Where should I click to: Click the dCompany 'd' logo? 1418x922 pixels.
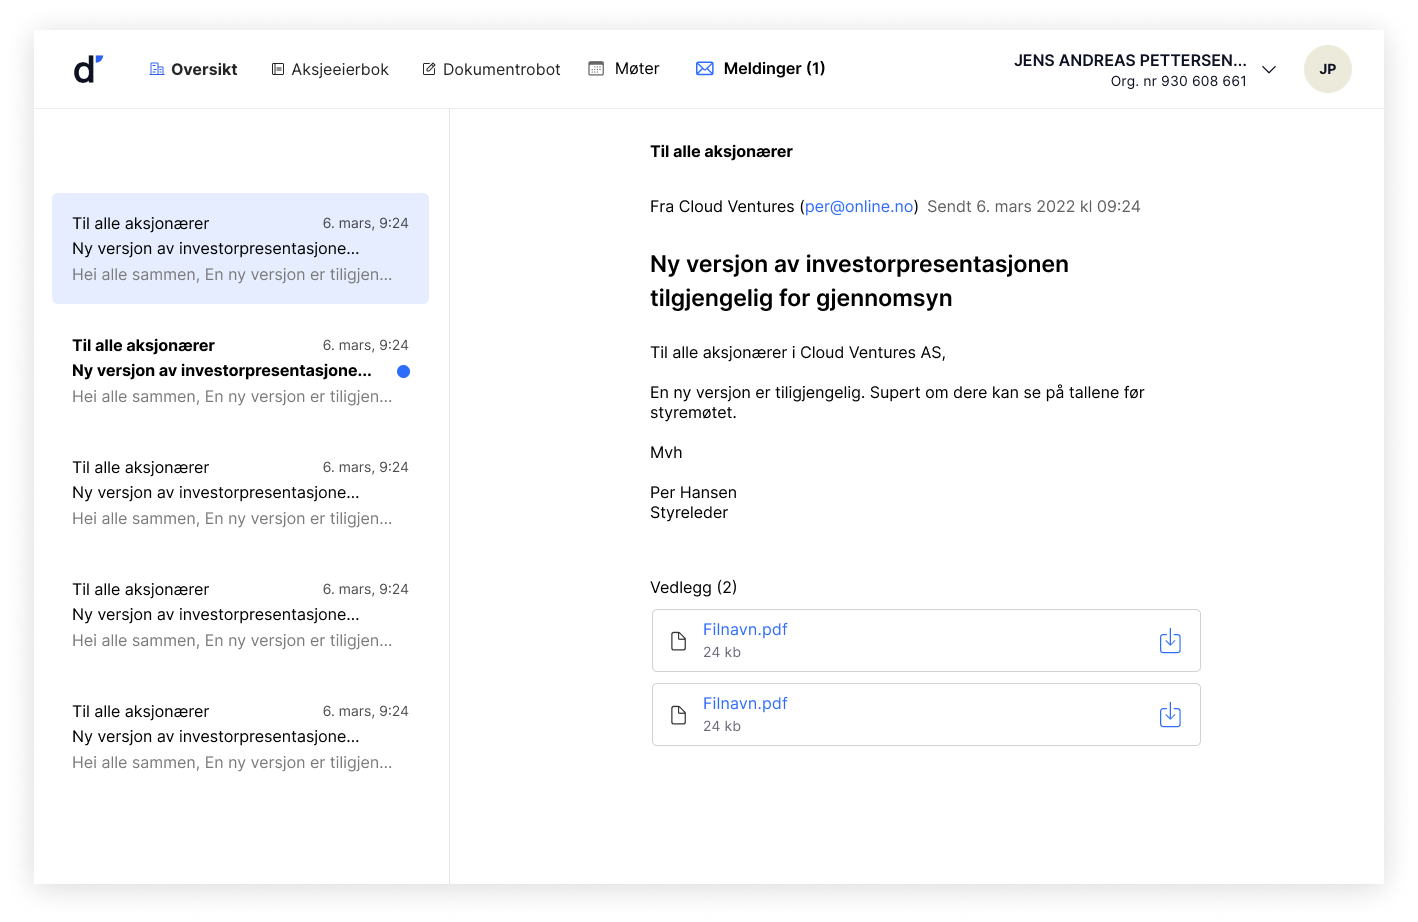[x=88, y=69]
